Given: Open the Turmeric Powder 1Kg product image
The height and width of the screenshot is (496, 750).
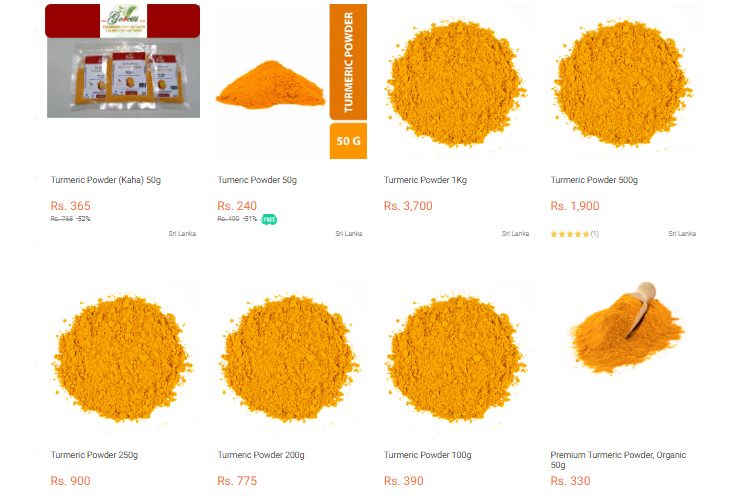Looking at the screenshot, I should [456, 81].
